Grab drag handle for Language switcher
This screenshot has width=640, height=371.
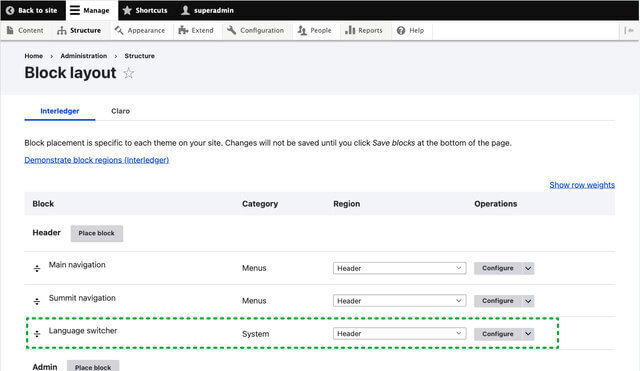point(37,334)
